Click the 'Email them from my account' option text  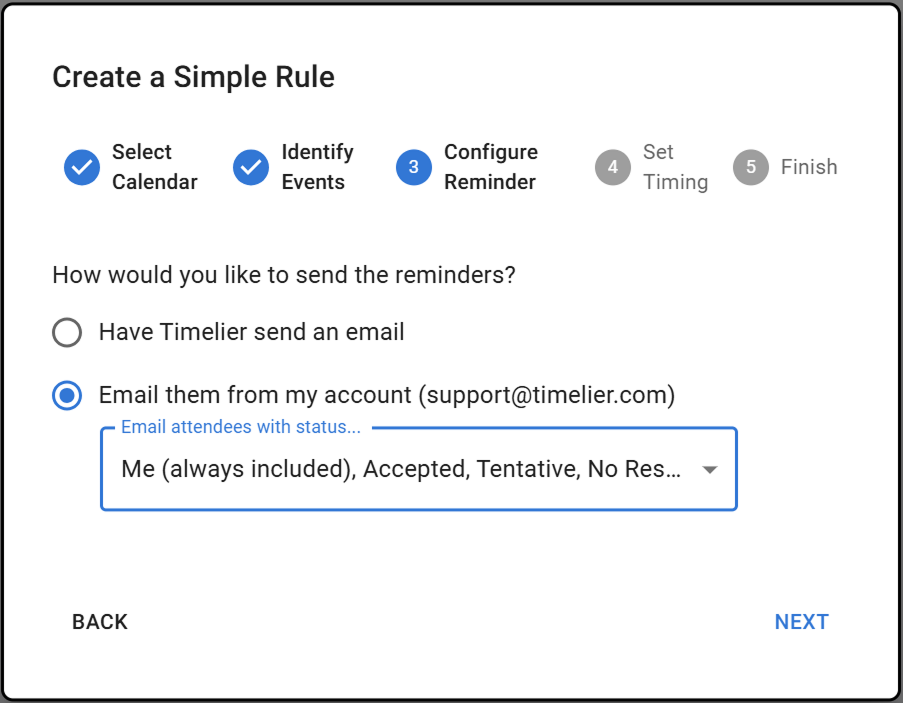387,396
